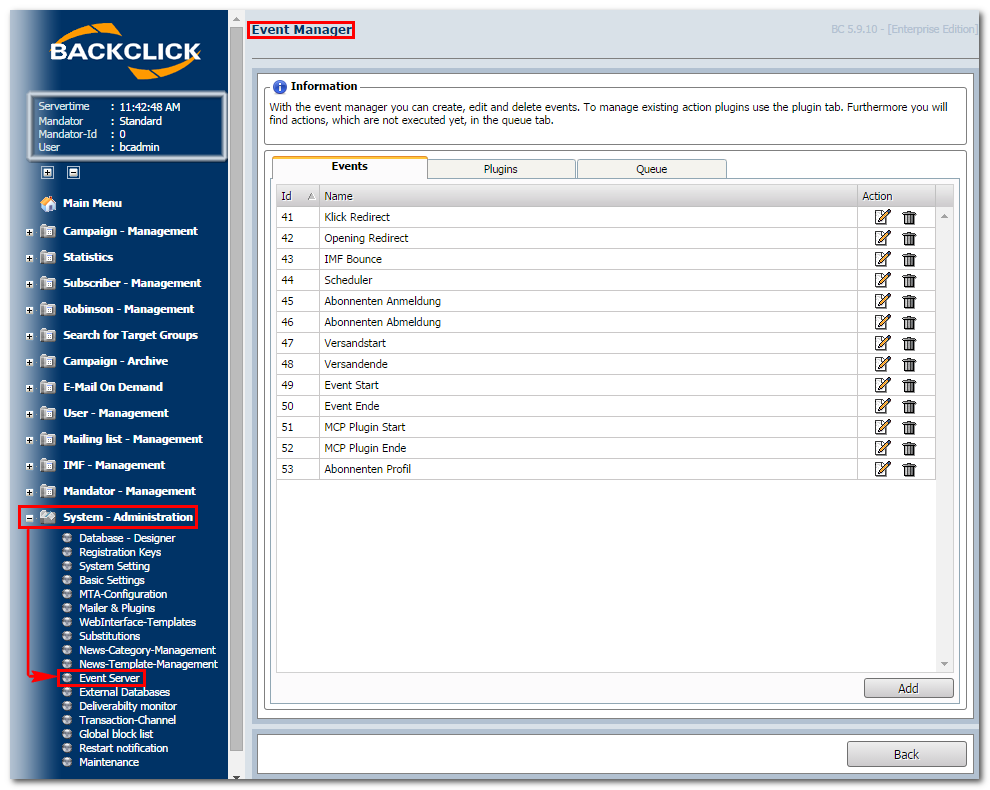Click events table scroll-up arrow
The image size is (990, 790).
(x=945, y=217)
